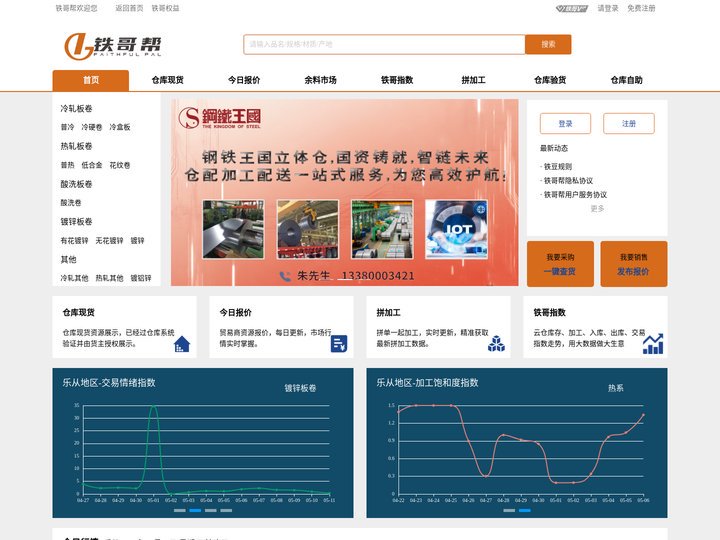720x540 pixels.
Task: Open the 铁哥指数 navigation tab
Action: (397, 80)
